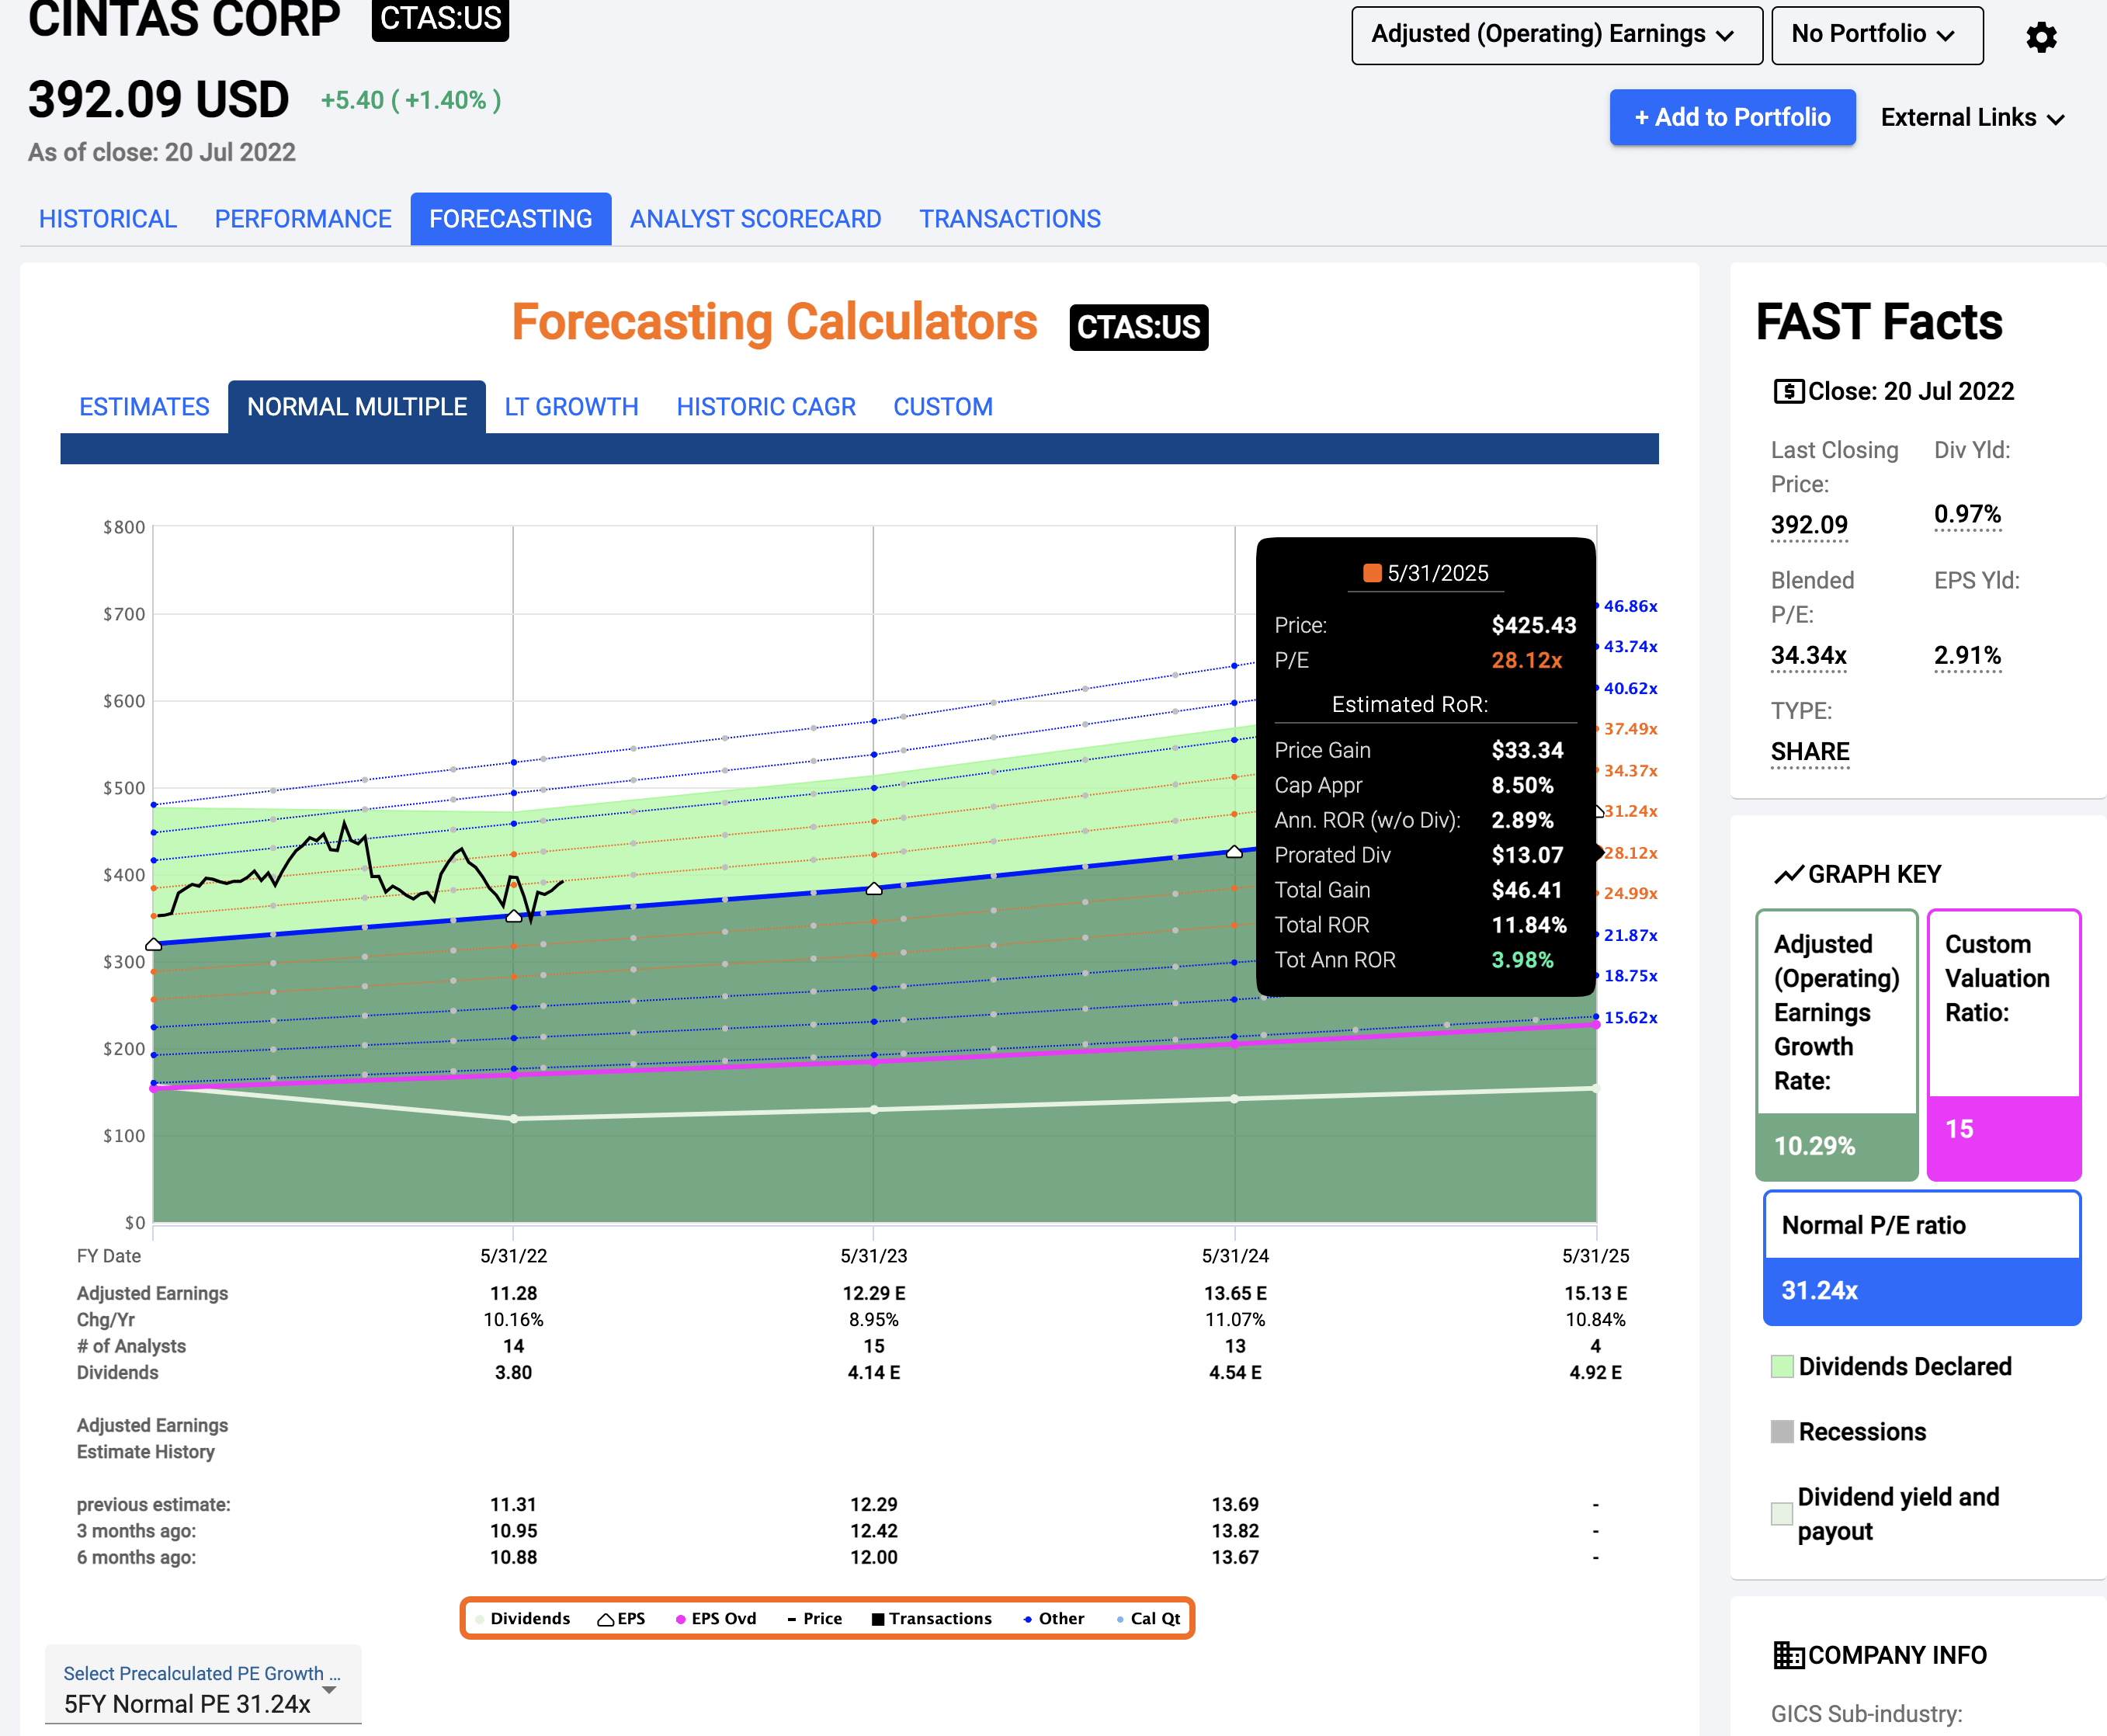Image resolution: width=2107 pixels, height=1736 pixels.
Task: Toggle the Other series in legend
Action: click(1054, 1618)
